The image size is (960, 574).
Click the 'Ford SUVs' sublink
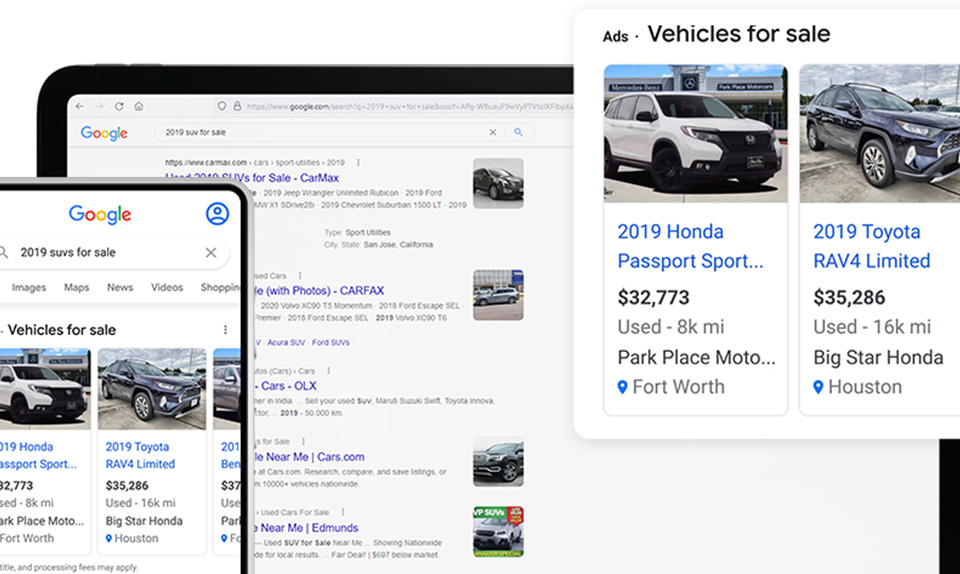[x=331, y=343]
